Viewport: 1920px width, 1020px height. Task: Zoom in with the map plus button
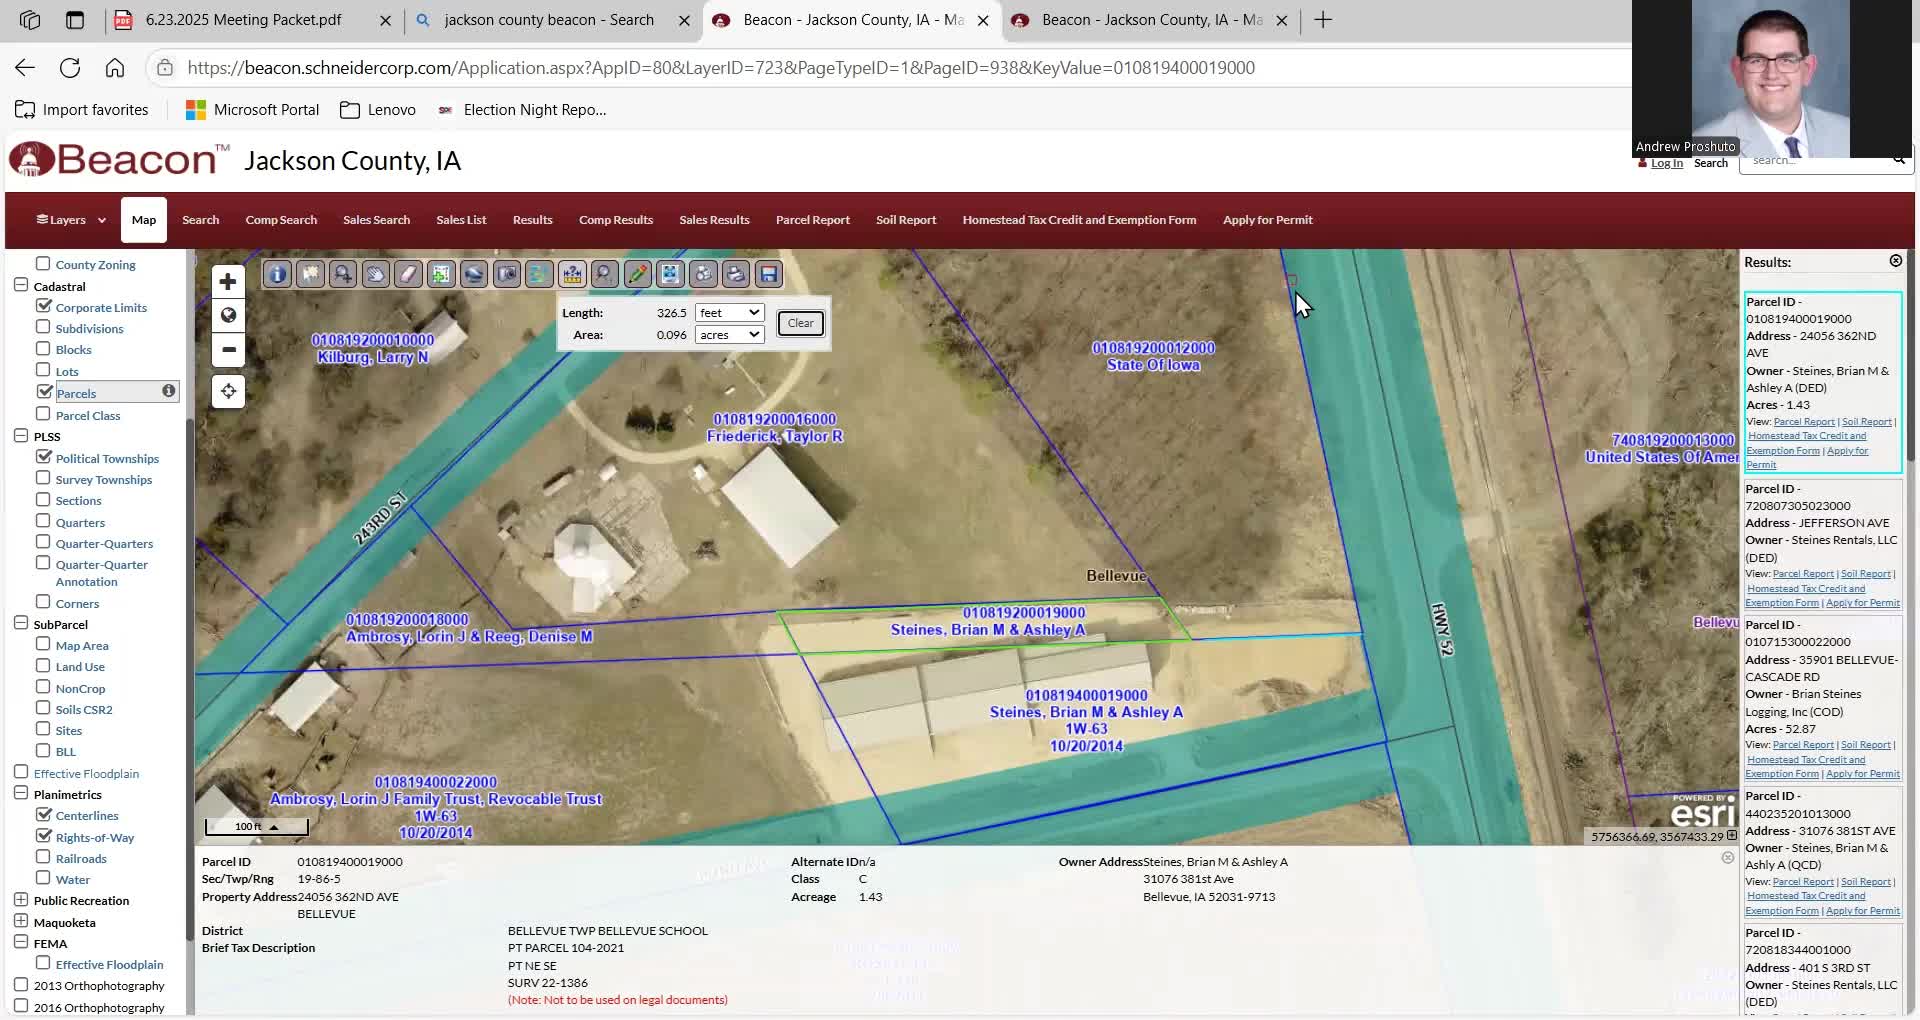(228, 282)
